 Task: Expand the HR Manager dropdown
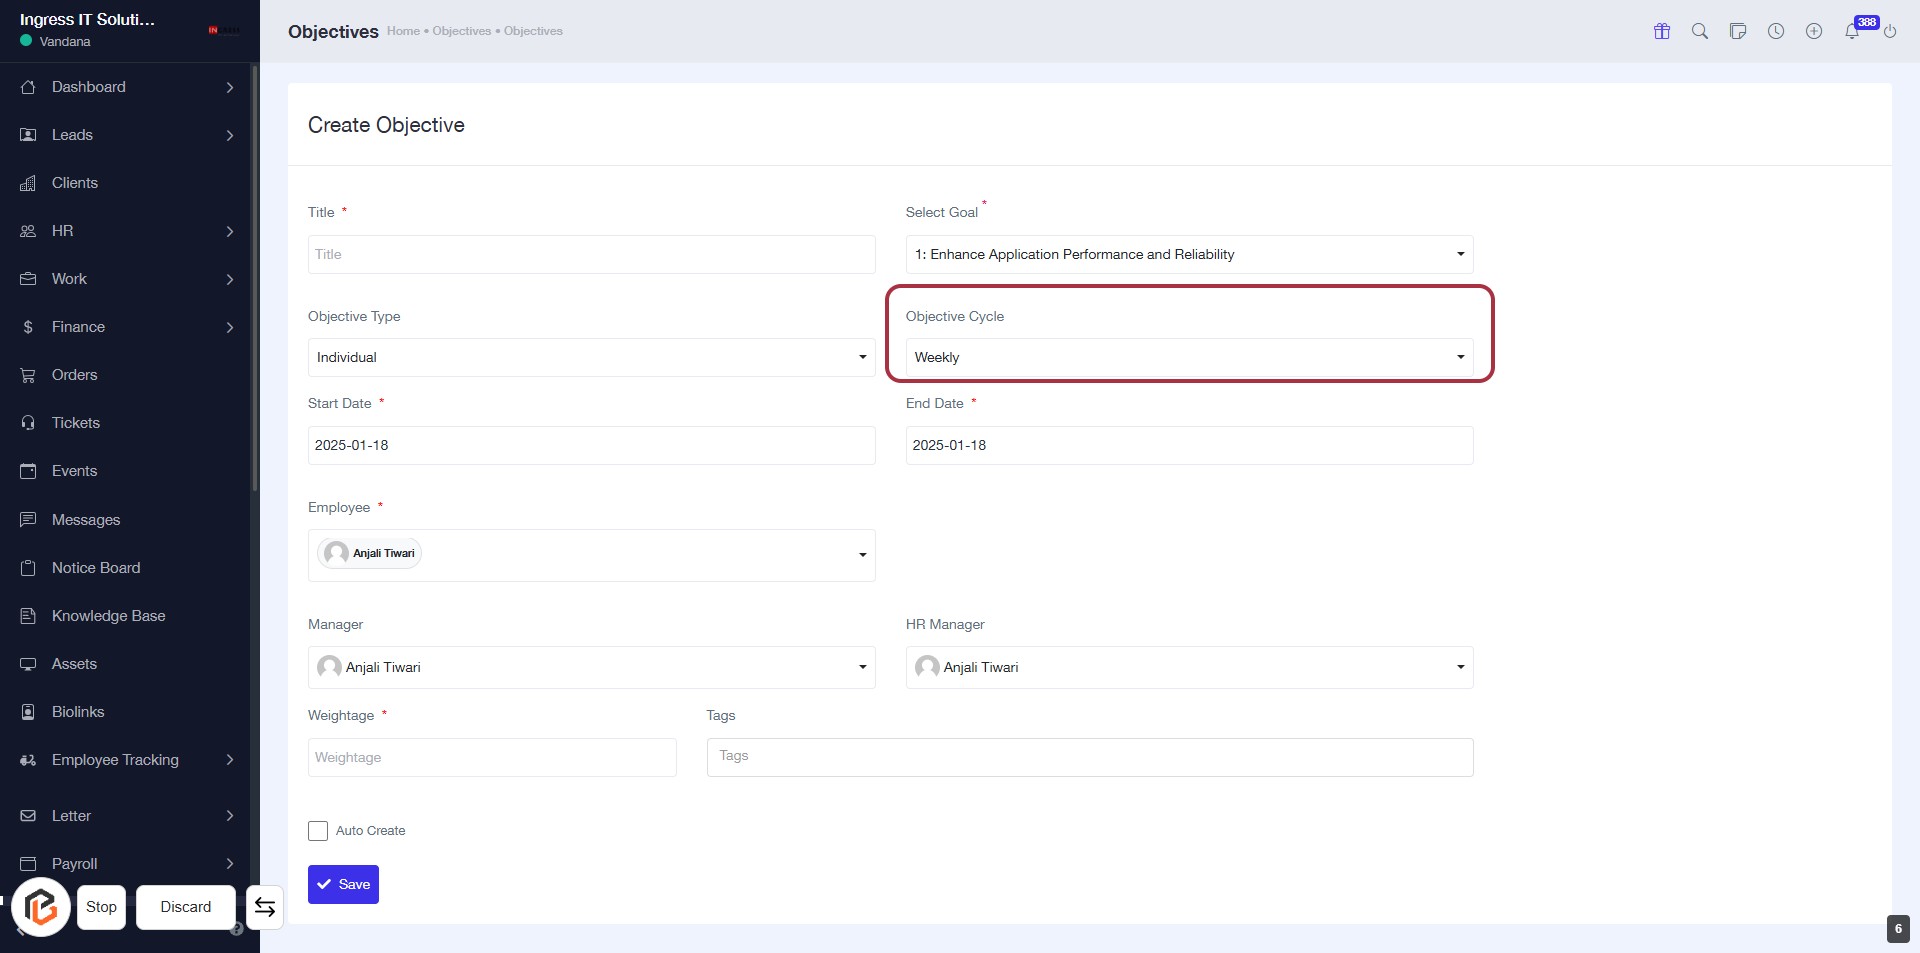point(1188,668)
